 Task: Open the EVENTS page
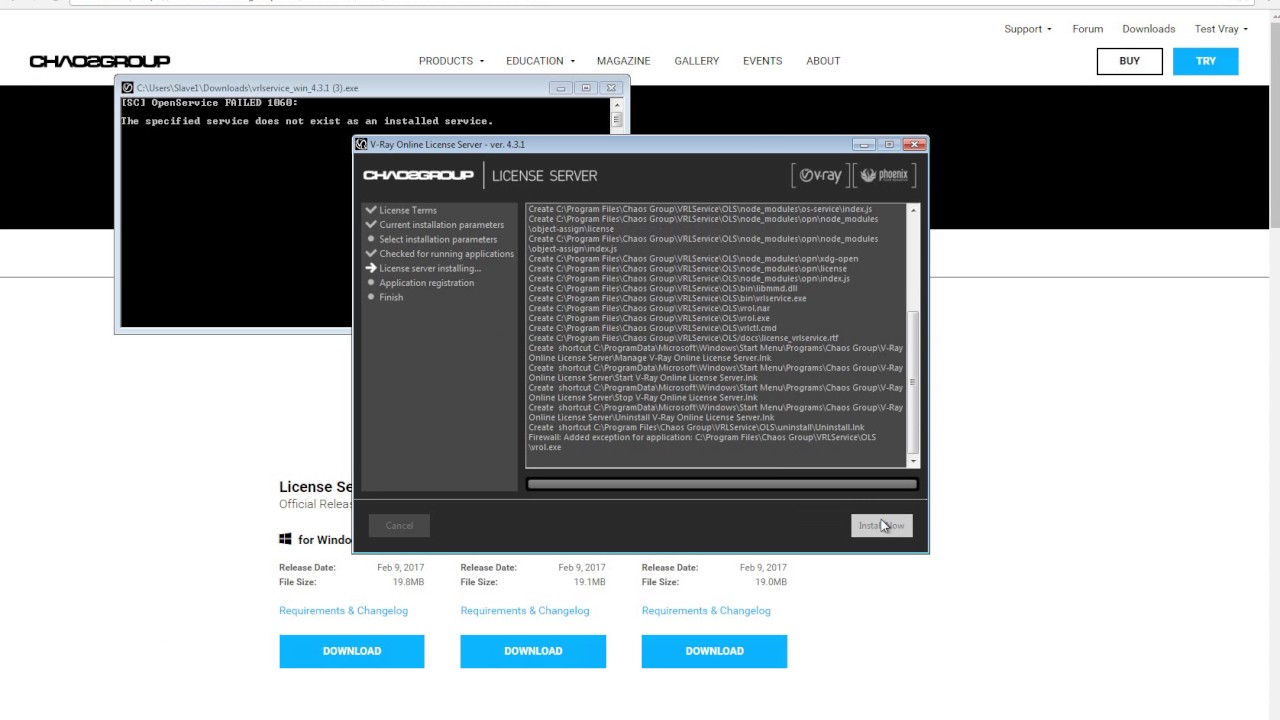(x=762, y=61)
